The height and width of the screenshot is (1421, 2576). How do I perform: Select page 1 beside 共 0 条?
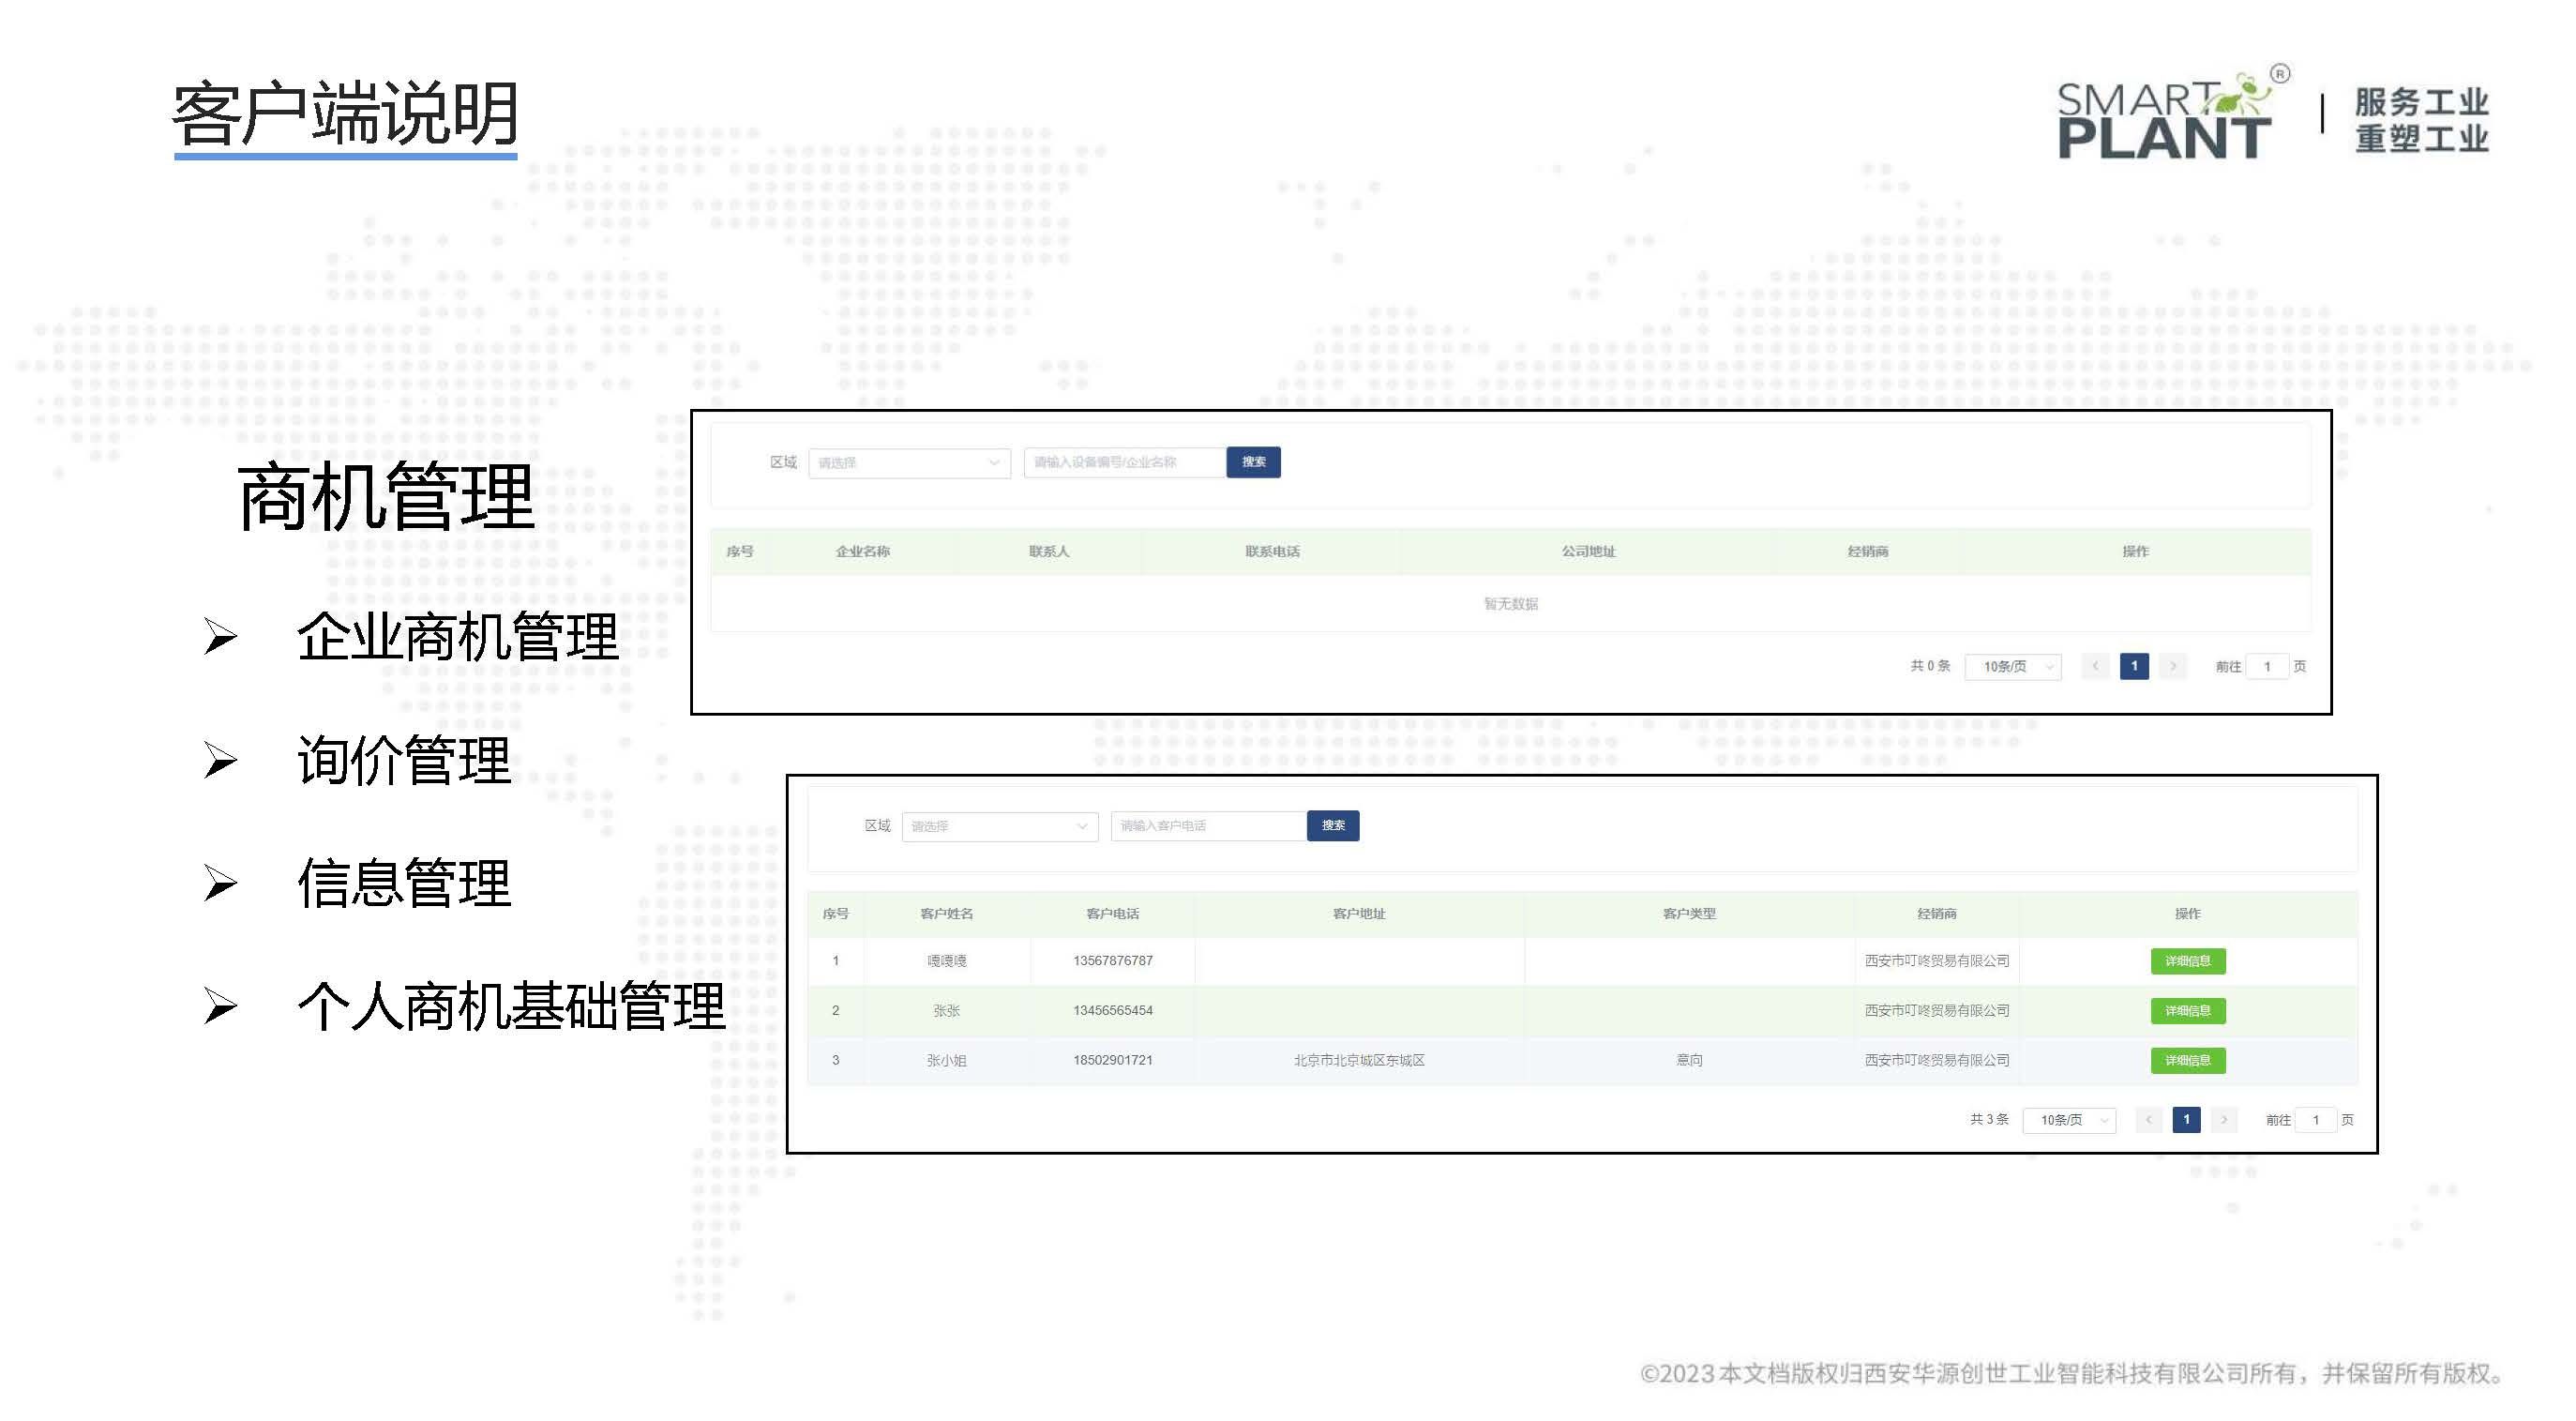[2133, 667]
